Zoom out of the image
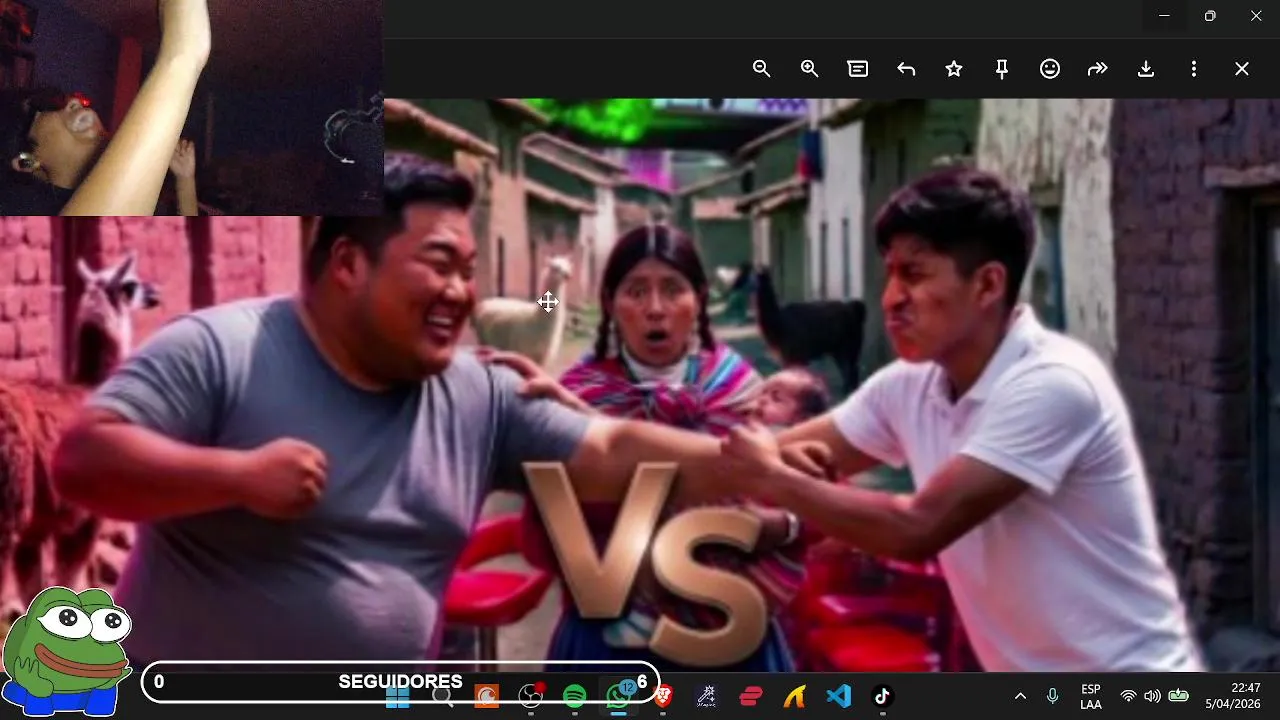The height and width of the screenshot is (720, 1280). (x=762, y=69)
